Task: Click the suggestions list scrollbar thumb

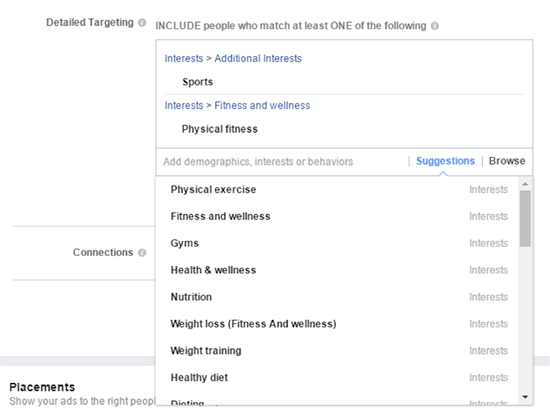Action: pos(525,219)
